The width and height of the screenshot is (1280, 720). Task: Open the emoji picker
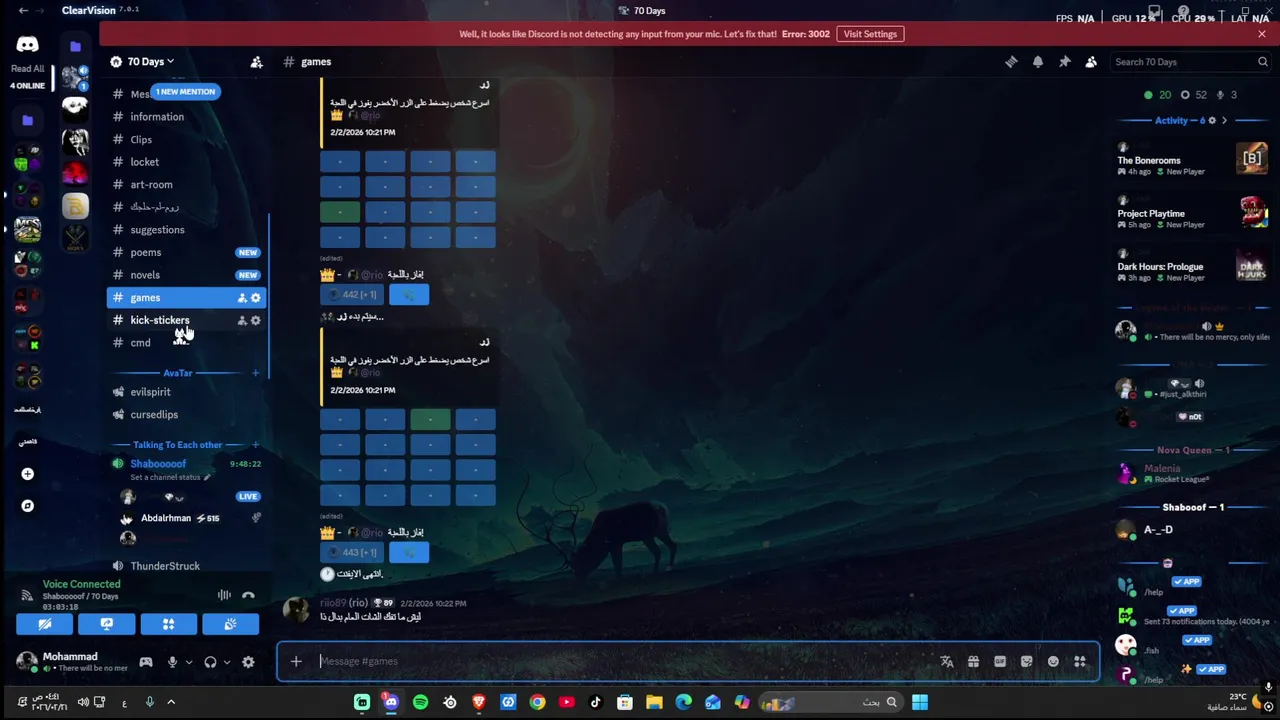[x=1053, y=661]
